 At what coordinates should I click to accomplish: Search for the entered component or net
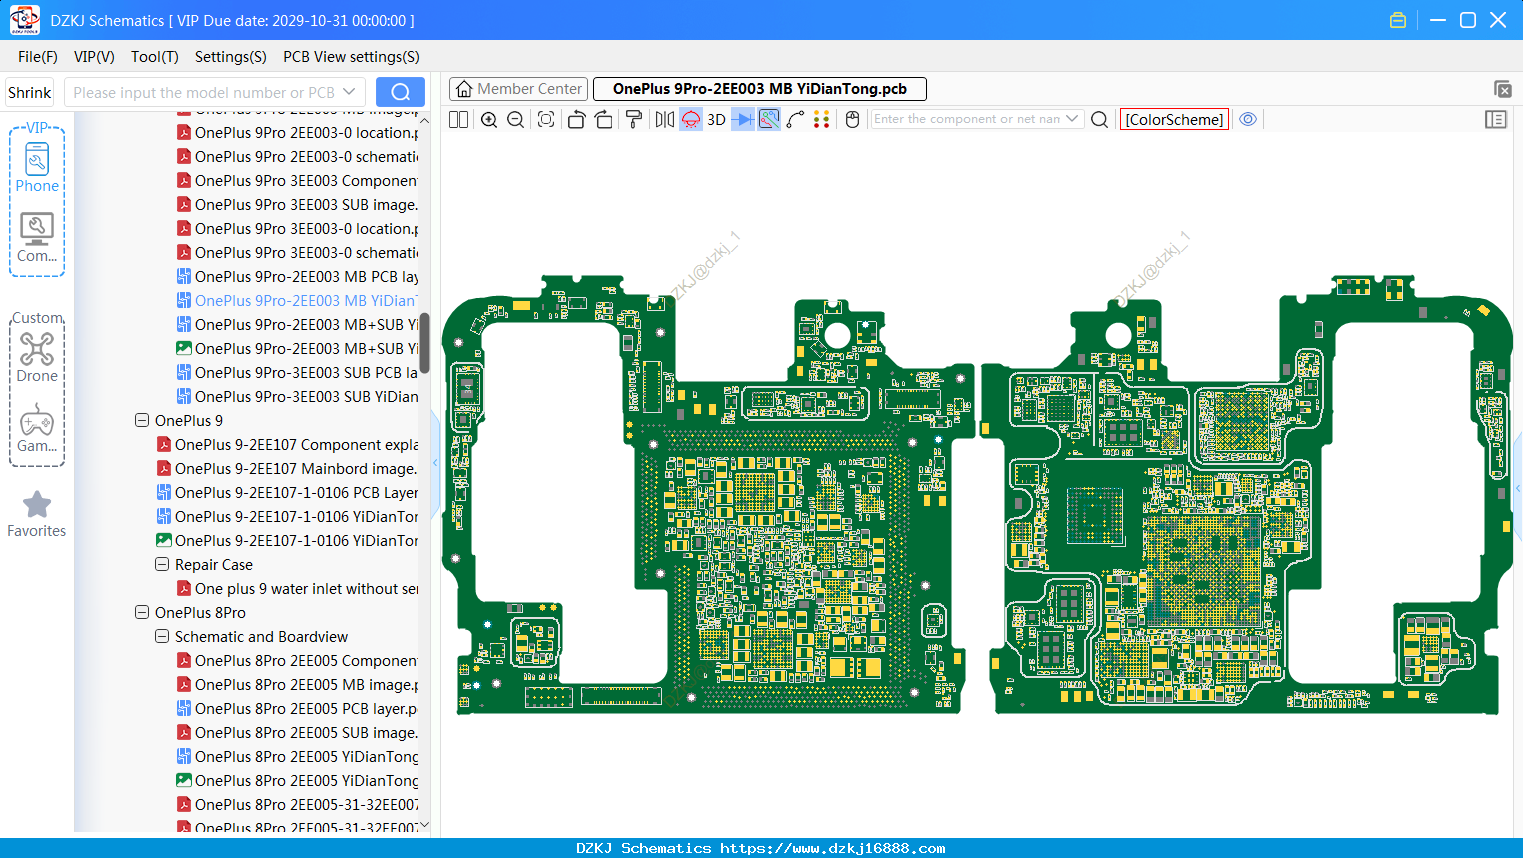point(1099,119)
